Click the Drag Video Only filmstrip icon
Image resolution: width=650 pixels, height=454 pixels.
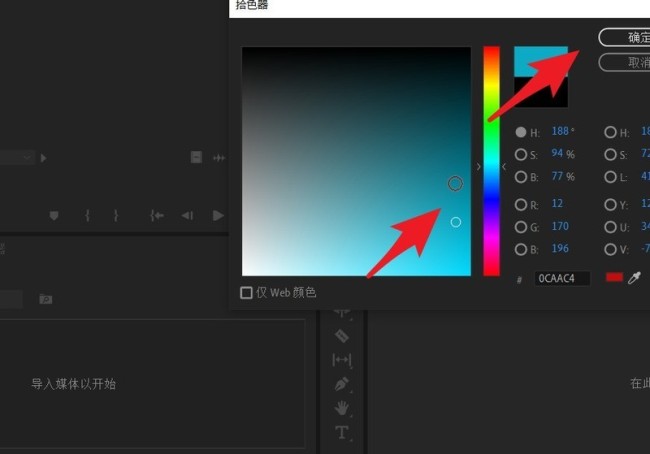pyautogui.click(x=196, y=157)
